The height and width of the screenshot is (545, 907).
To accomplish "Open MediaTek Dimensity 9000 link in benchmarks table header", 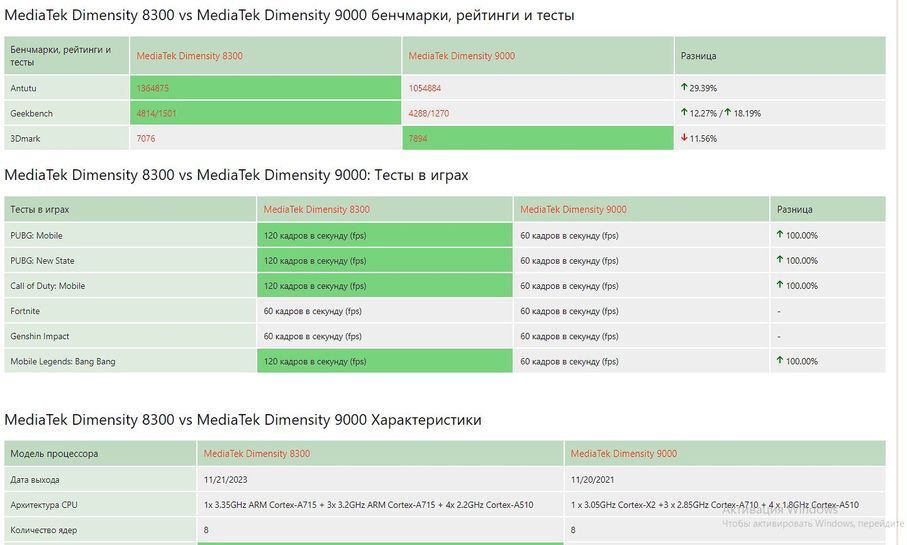I will (462, 56).
